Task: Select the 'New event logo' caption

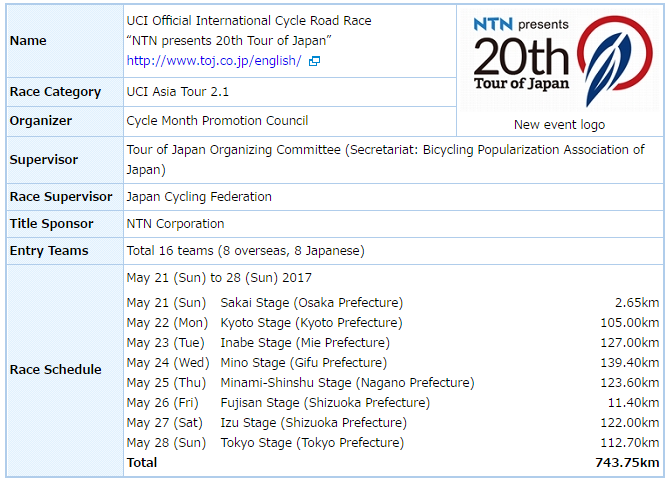Action: (x=559, y=125)
